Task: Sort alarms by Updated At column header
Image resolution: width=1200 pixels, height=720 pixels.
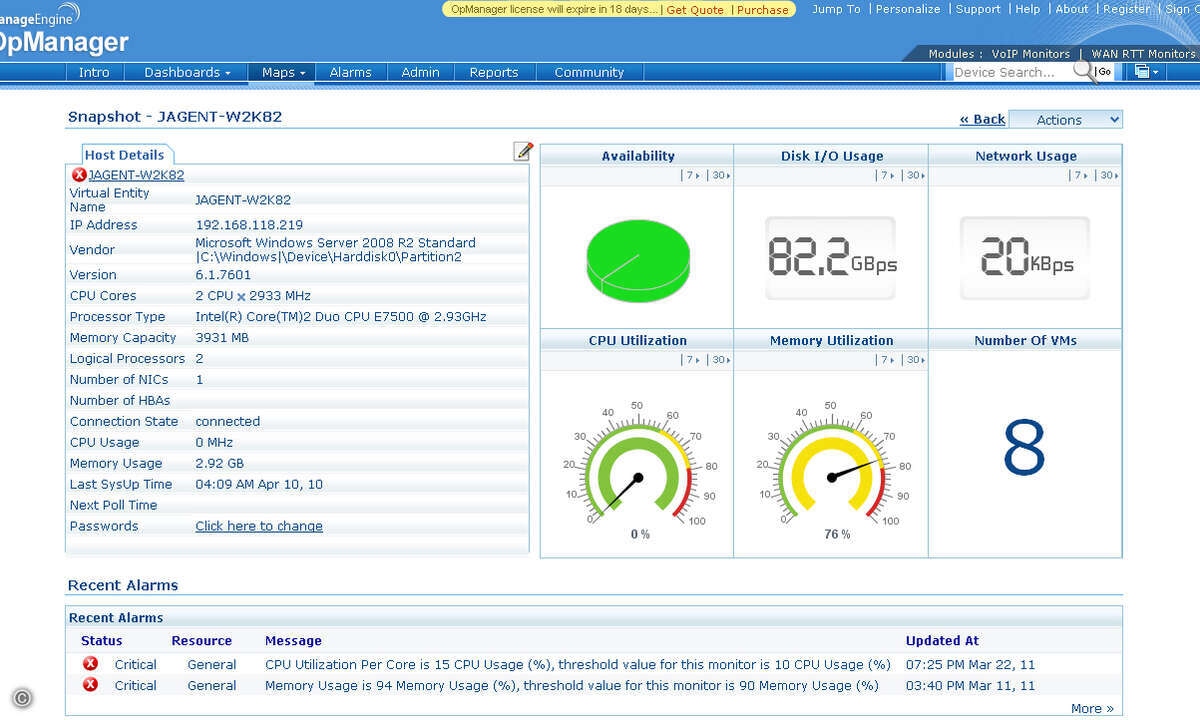Action: [942, 641]
